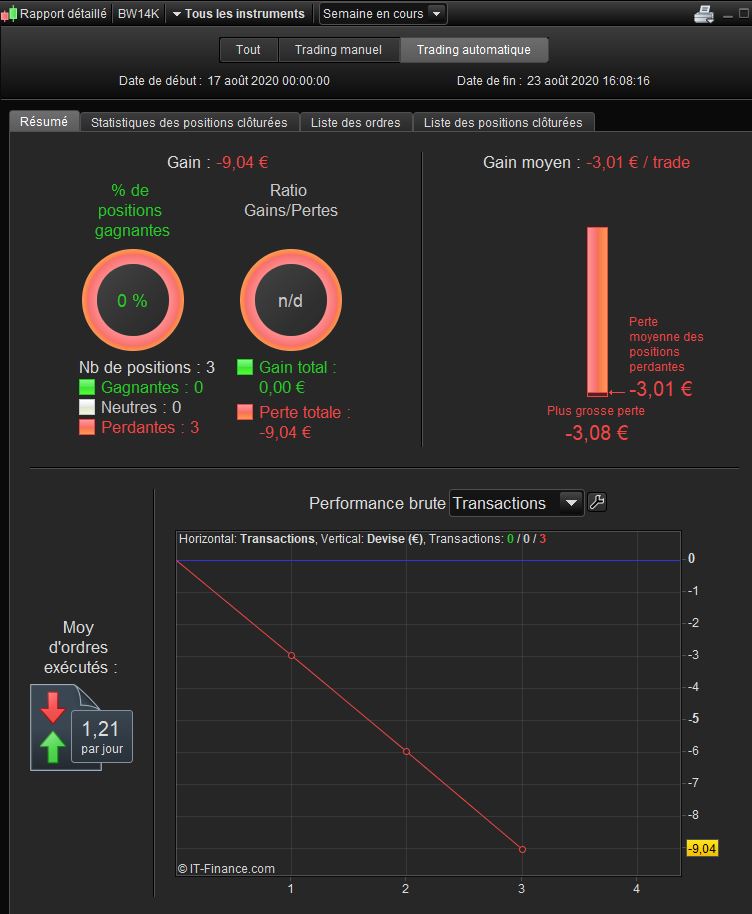
Task: Open the Résumé tab
Action: (44, 121)
